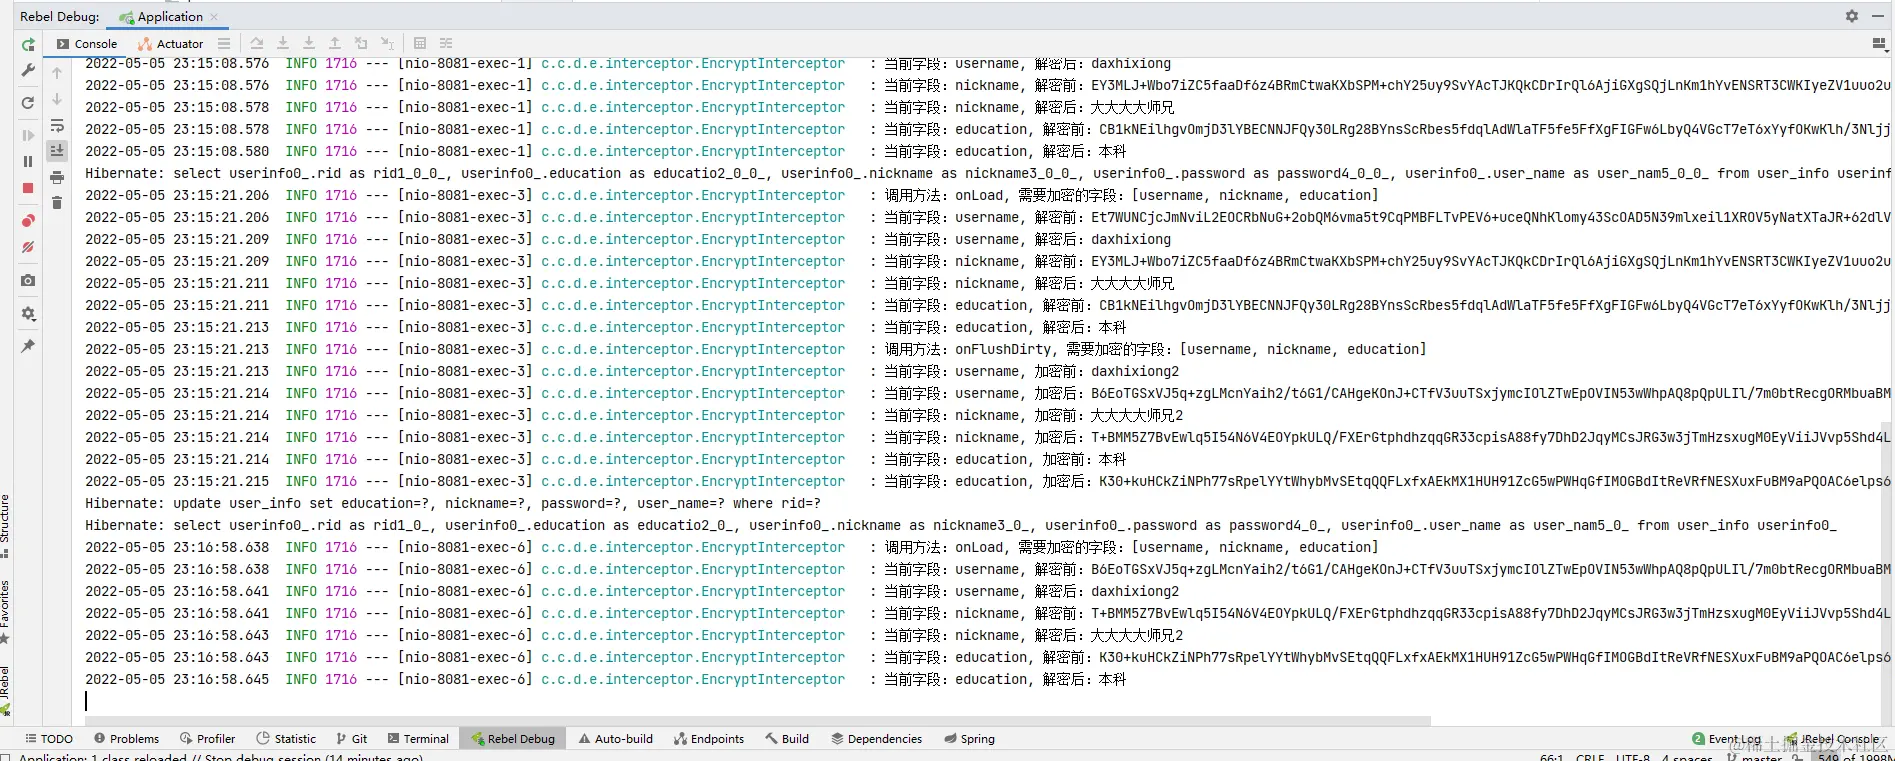Open the TODO tool window
1895x761 pixels.
(x=49, y=739)
